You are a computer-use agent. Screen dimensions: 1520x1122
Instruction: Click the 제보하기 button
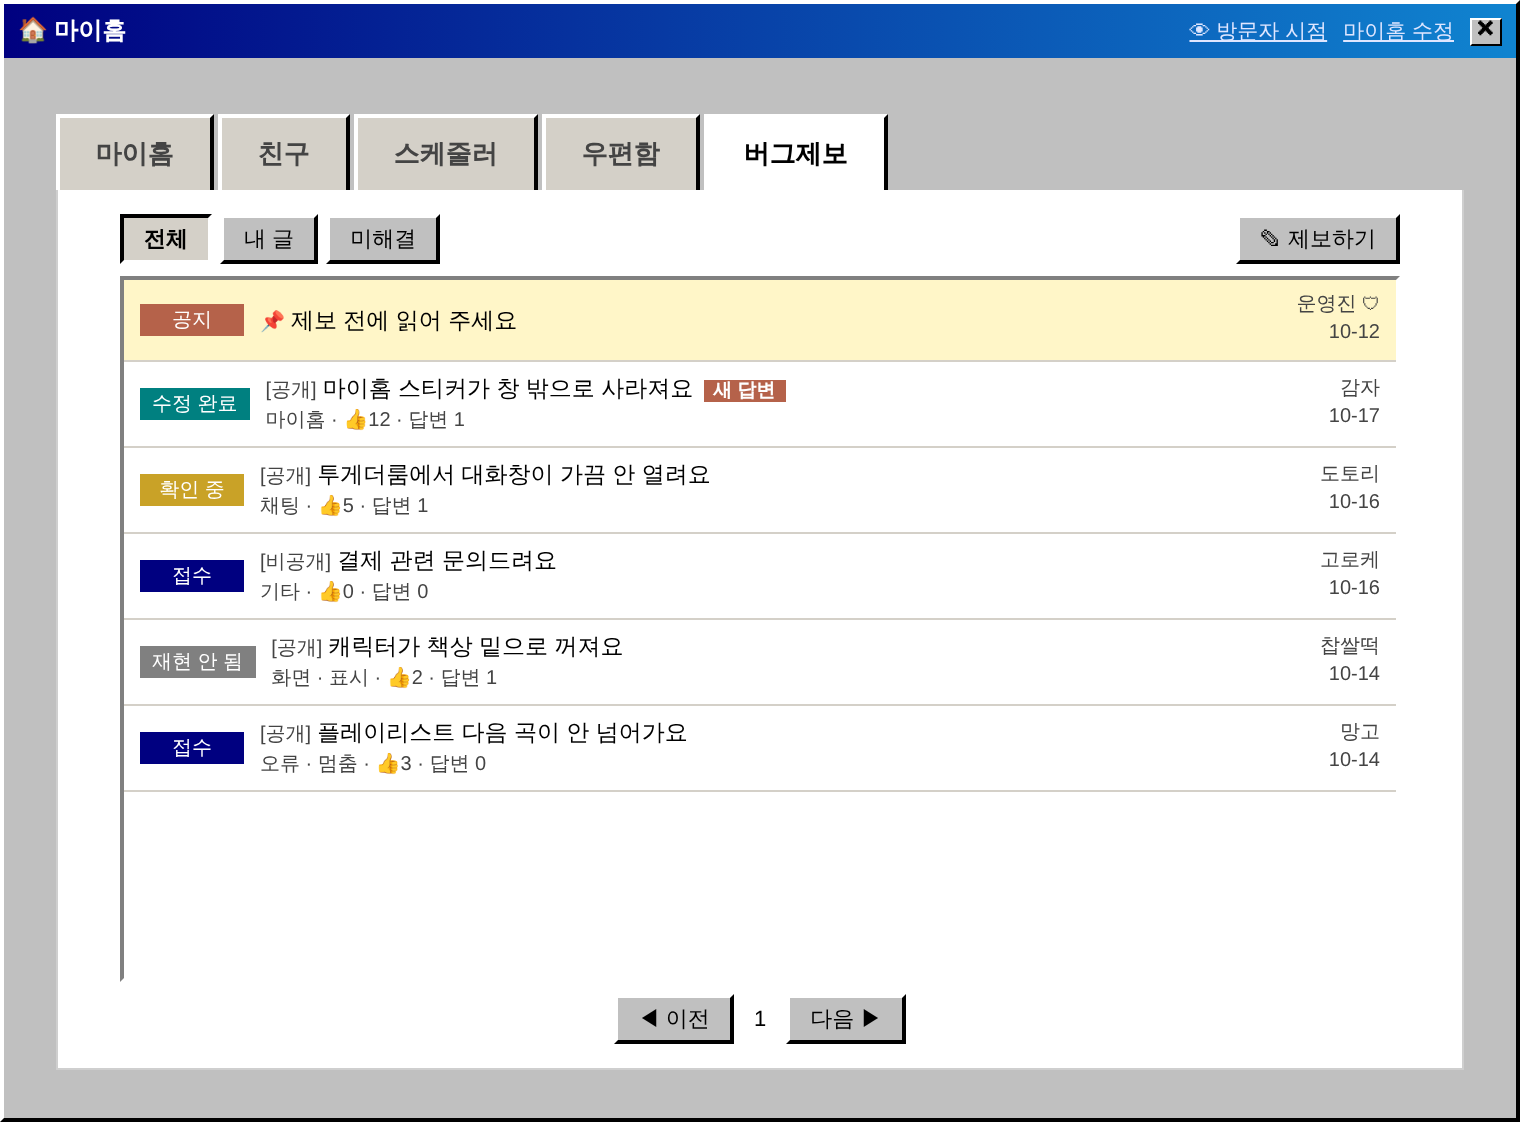coord(1318,239)
